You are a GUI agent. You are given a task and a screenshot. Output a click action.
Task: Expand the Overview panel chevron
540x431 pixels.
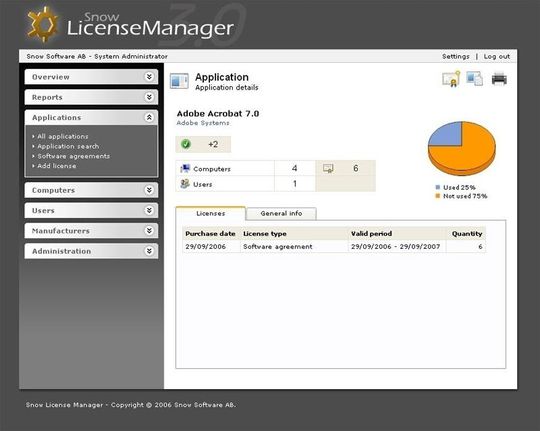(x=149, y=76)
